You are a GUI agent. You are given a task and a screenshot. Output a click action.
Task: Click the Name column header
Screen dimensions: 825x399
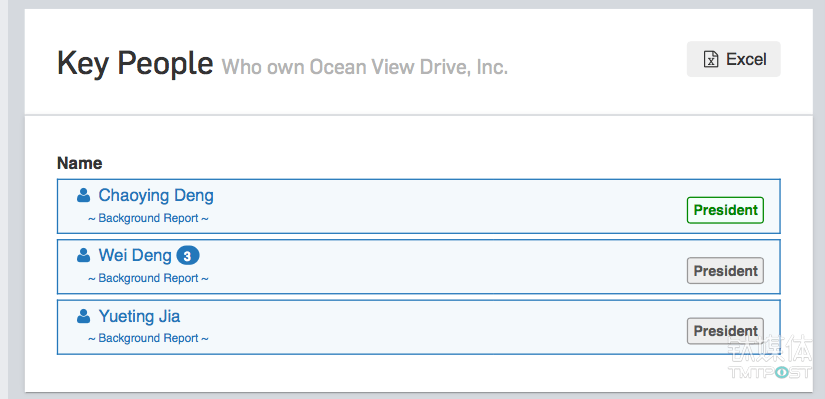coord(79,163)
